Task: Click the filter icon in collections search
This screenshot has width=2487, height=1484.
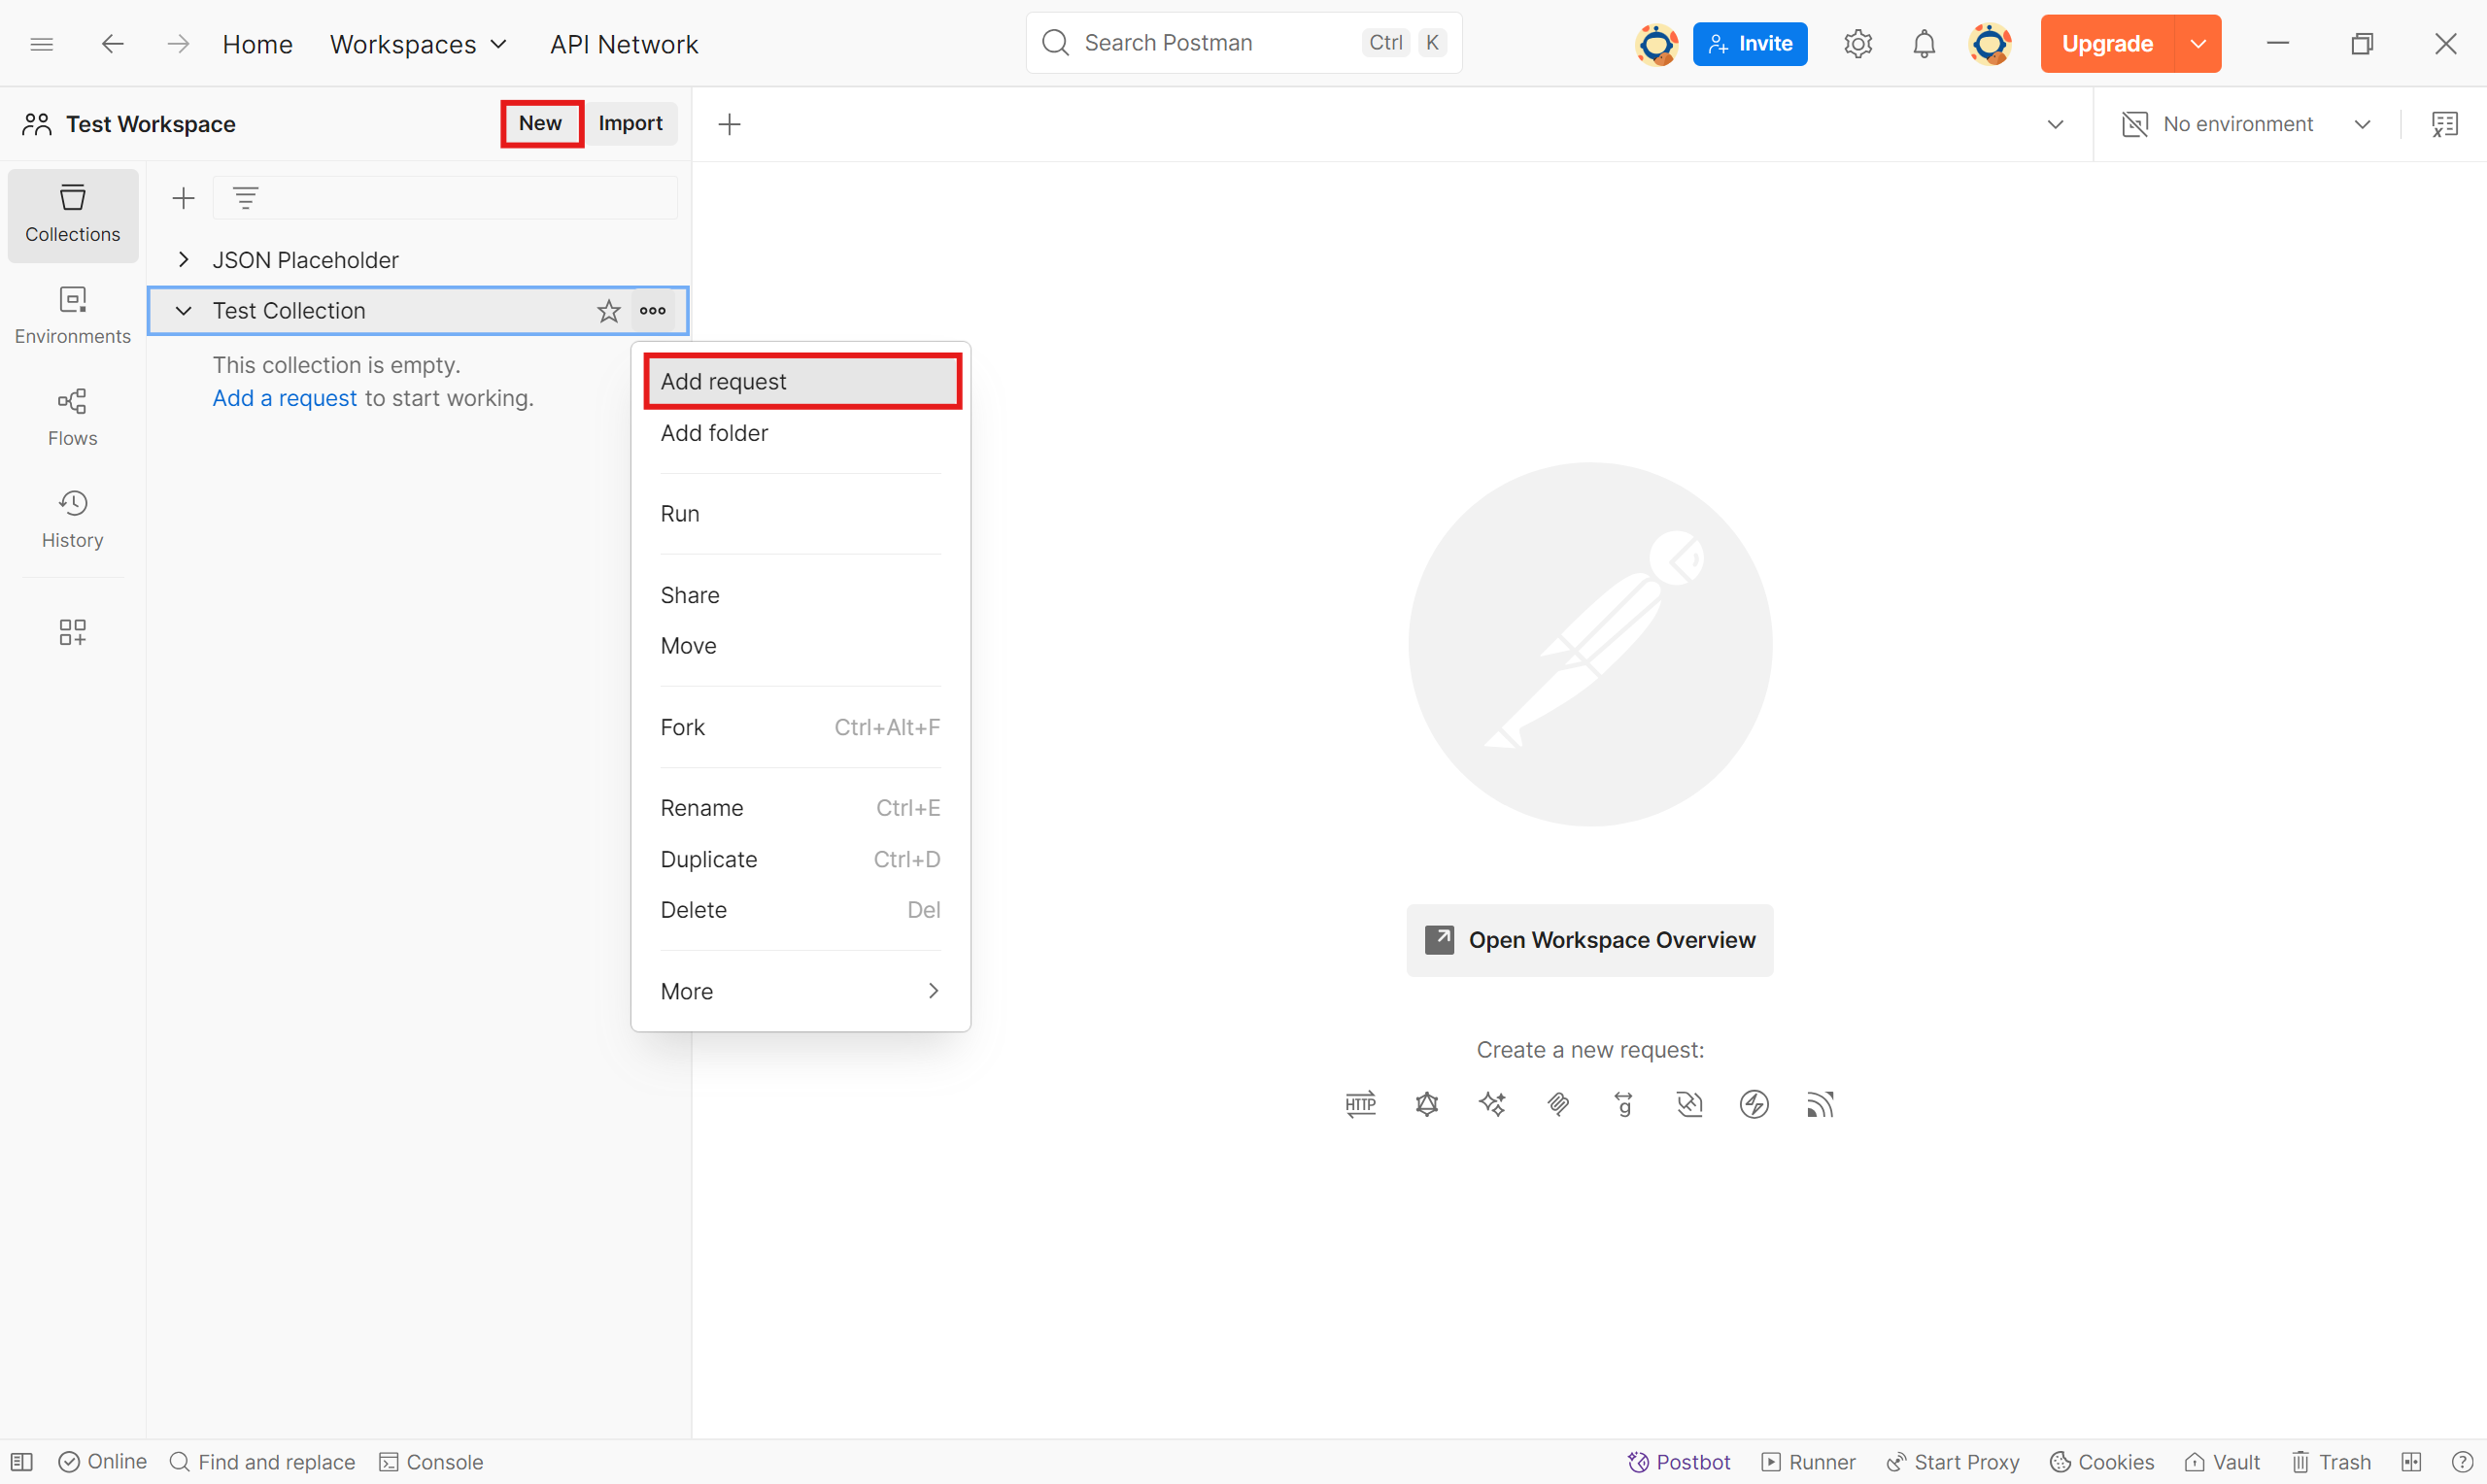Action: click(x=245, y=198)
